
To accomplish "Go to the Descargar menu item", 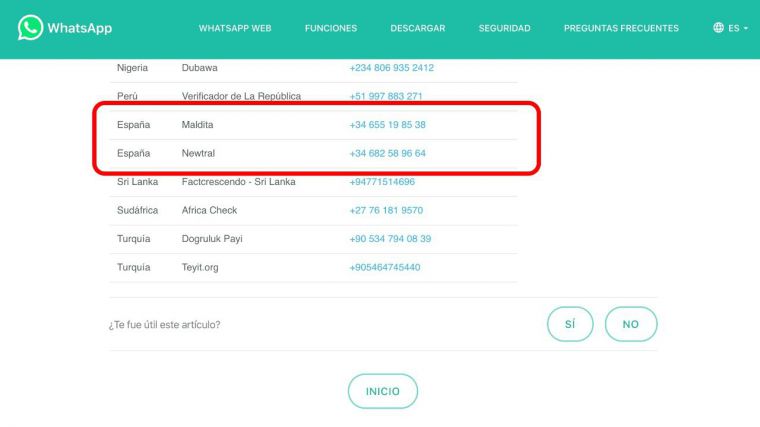I will coord(418,28).
